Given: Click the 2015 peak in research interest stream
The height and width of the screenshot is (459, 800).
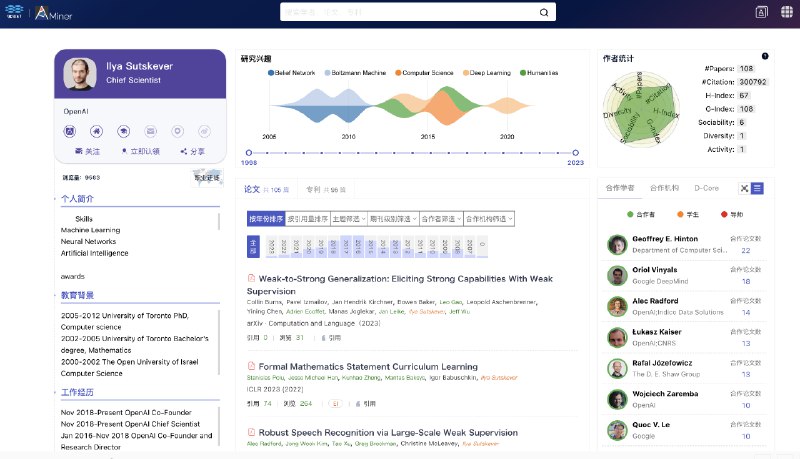Looking at the screenshot, I should point(447,106).
